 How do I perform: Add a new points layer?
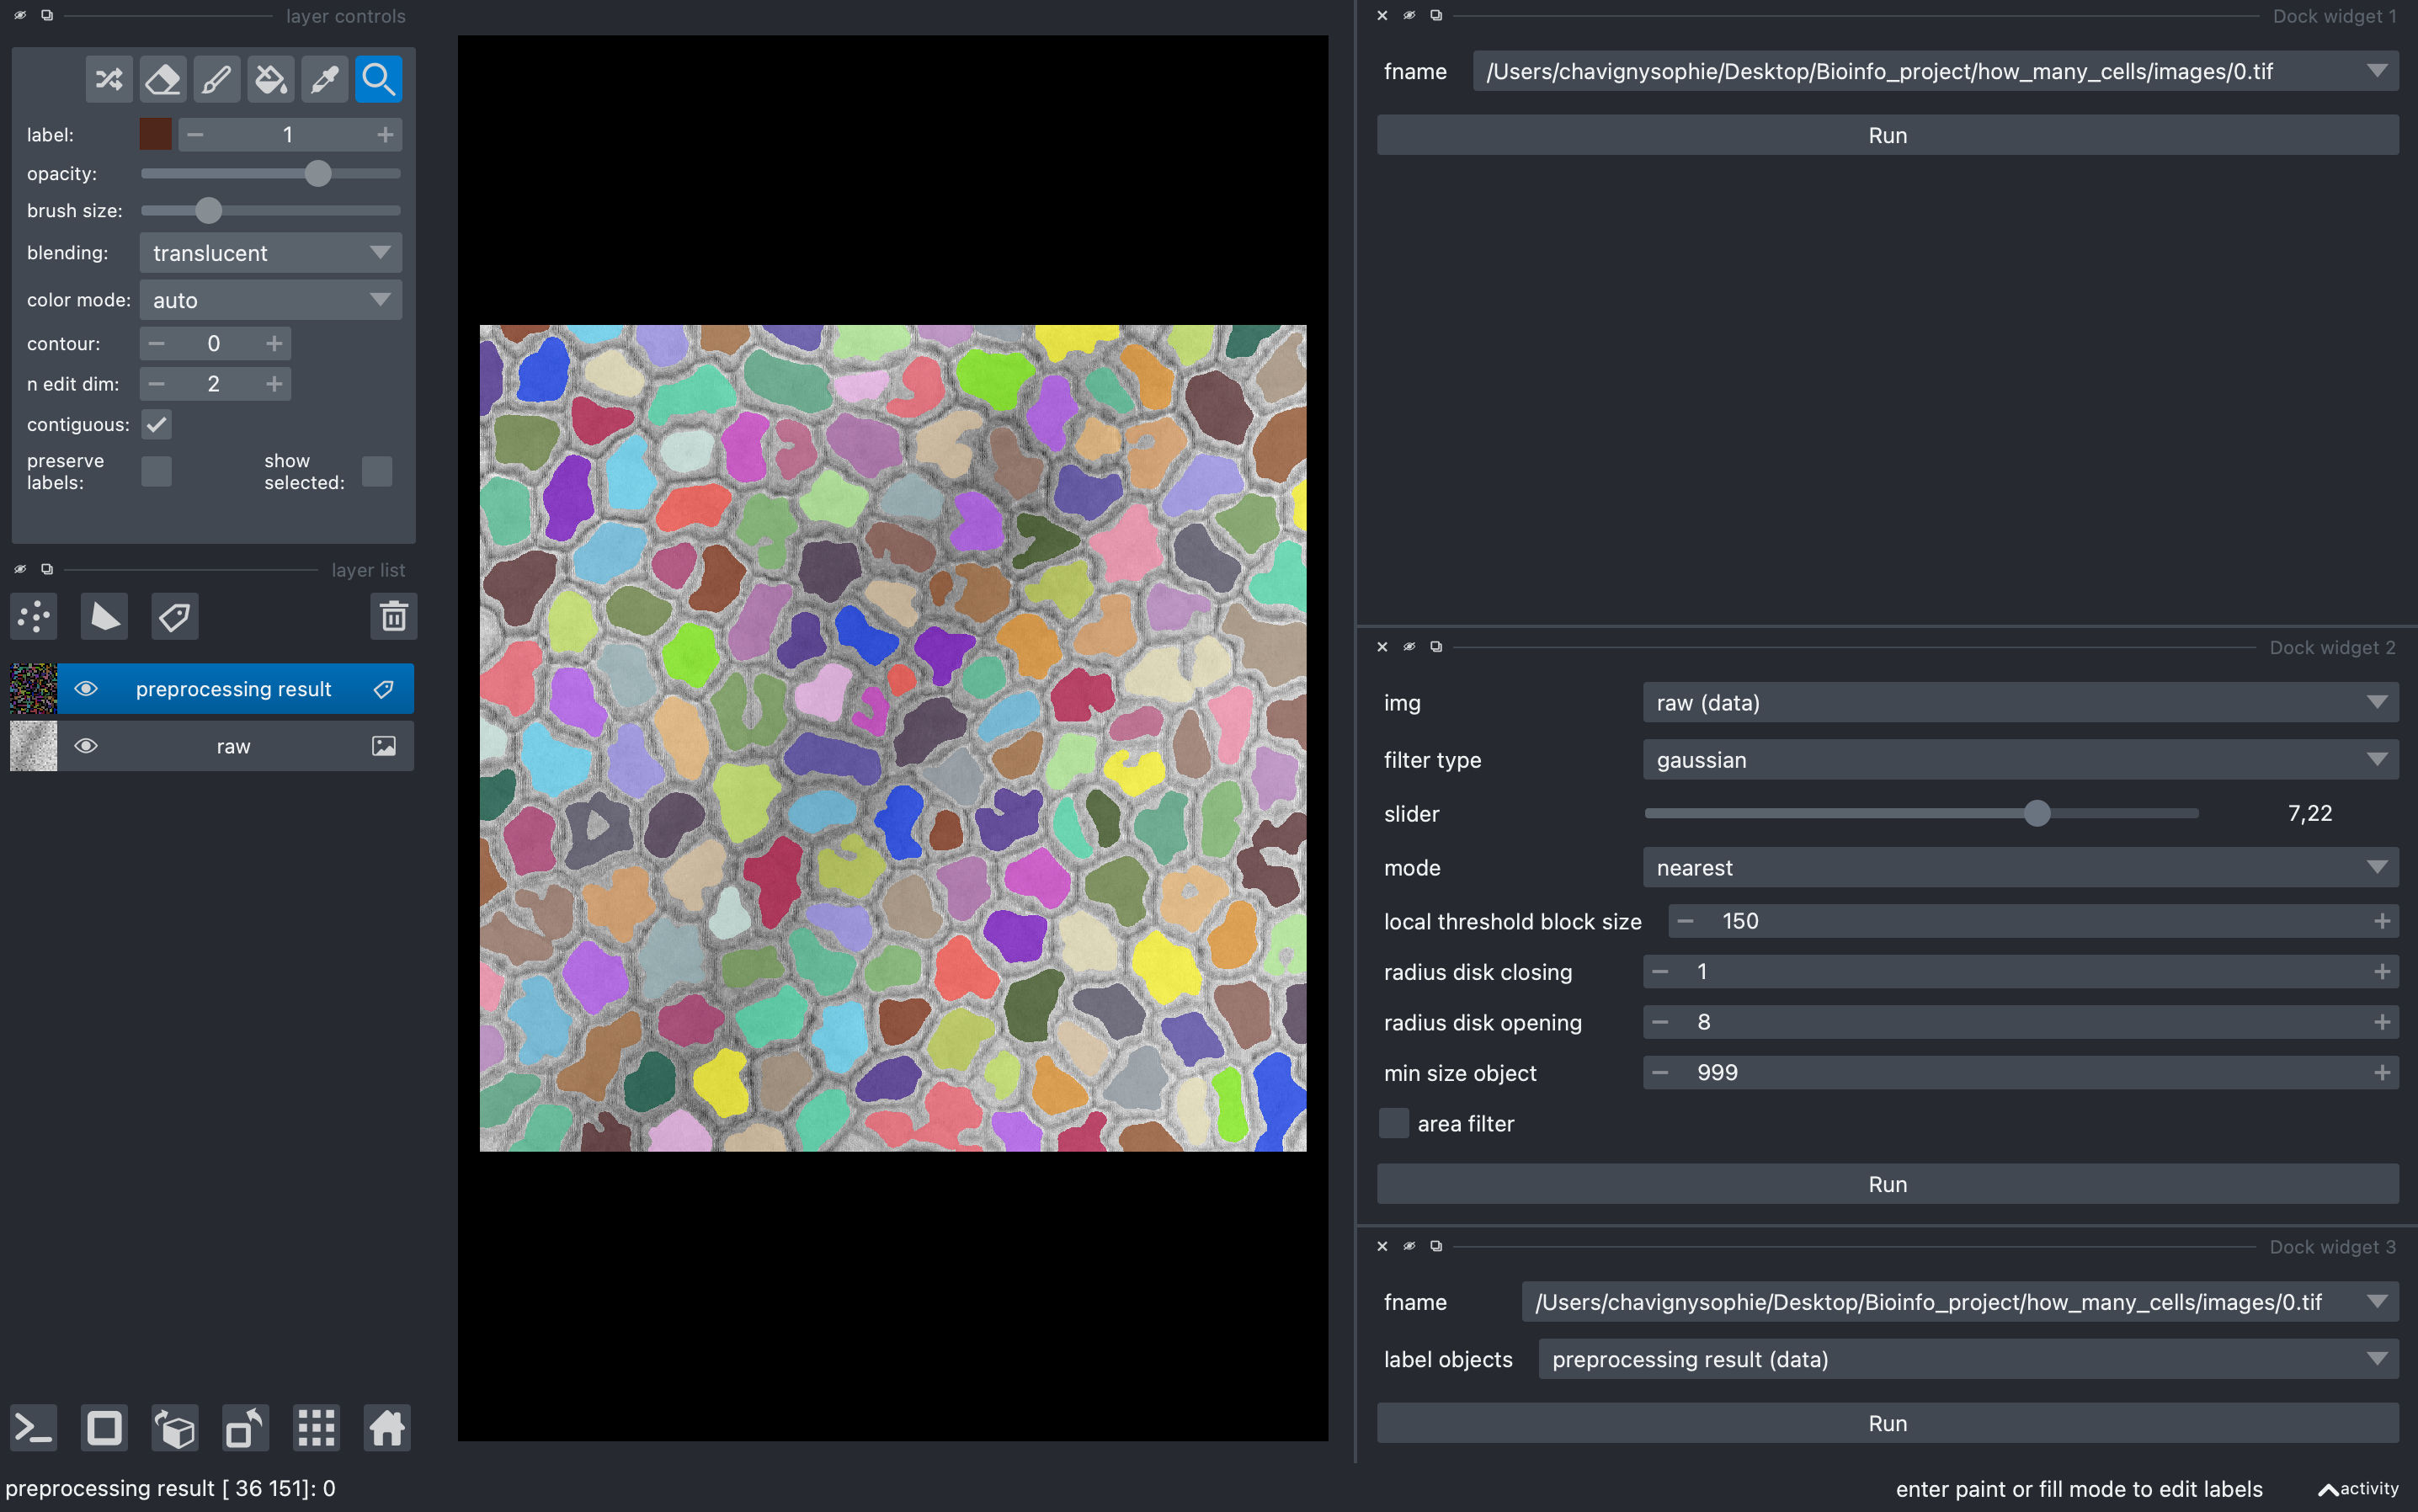click(x=33, y=616)
